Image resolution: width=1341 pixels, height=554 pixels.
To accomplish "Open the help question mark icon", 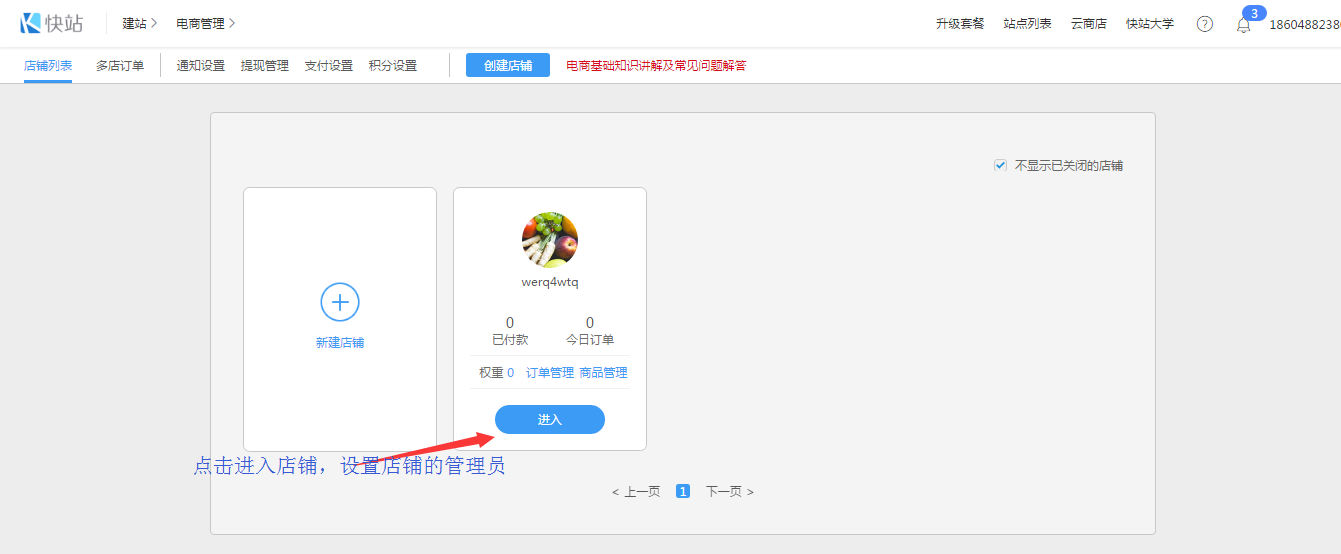I will (x=1204, y=24).
